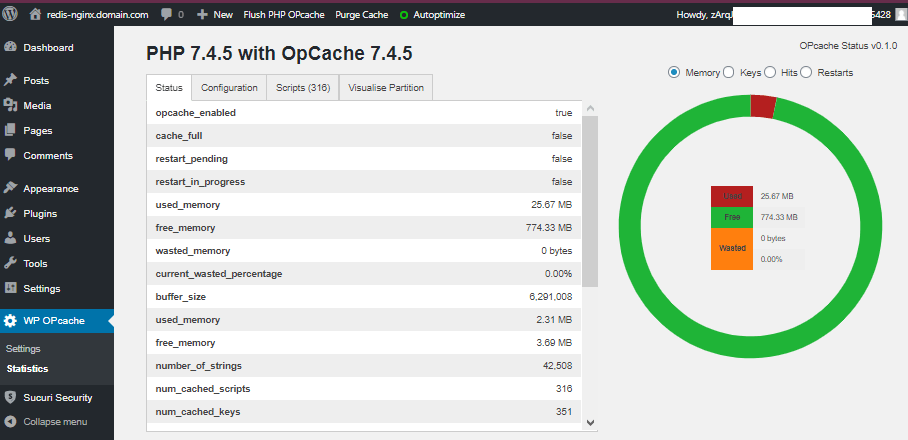This screenshot has height=440, width=908.
Task: Open Appearance in sidebar menu
Action: pos(51,188)
